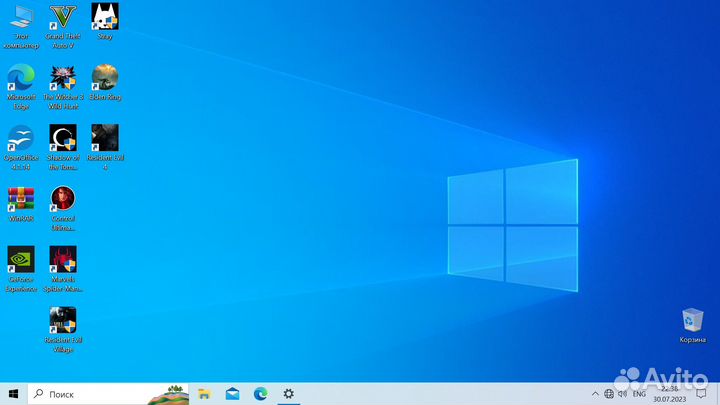Launch Edge from the taskbar
Viewport: 720px width, 405px height.
tap(260, 394)
